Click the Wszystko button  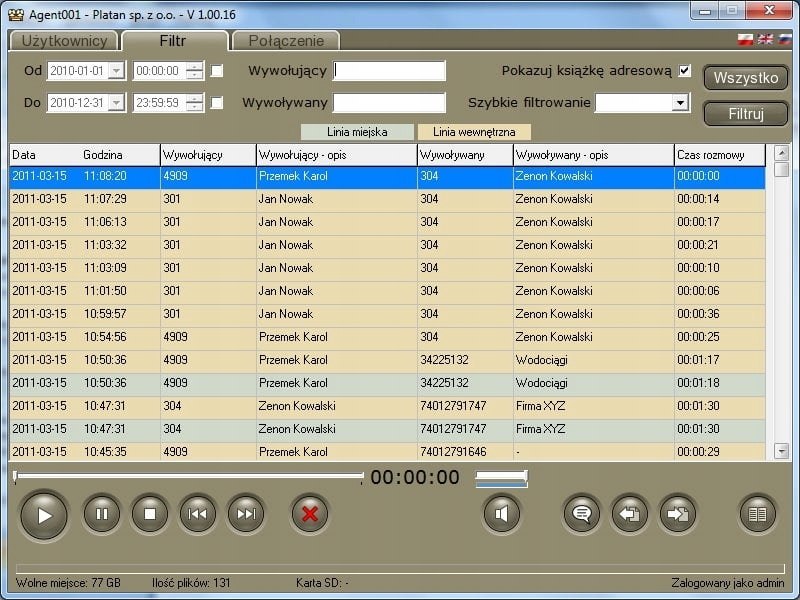[745, 78]
